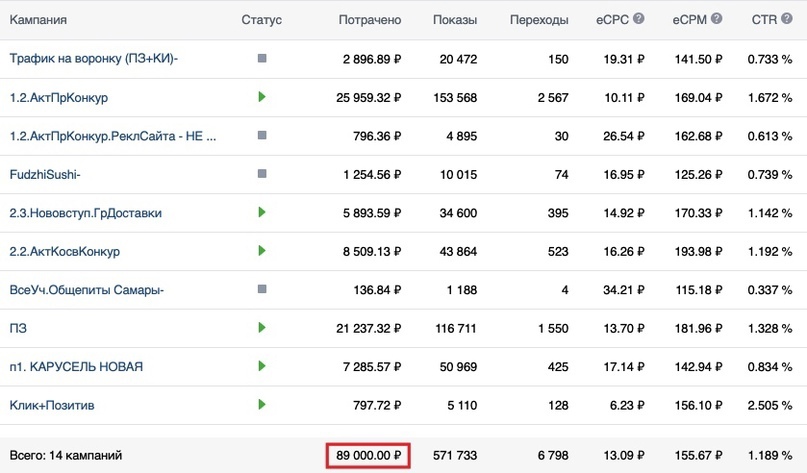Image resolution: width=807 pixels, height=473 pixels.
Task: Click CTR value 2.505 %
Action: (770, 406)
